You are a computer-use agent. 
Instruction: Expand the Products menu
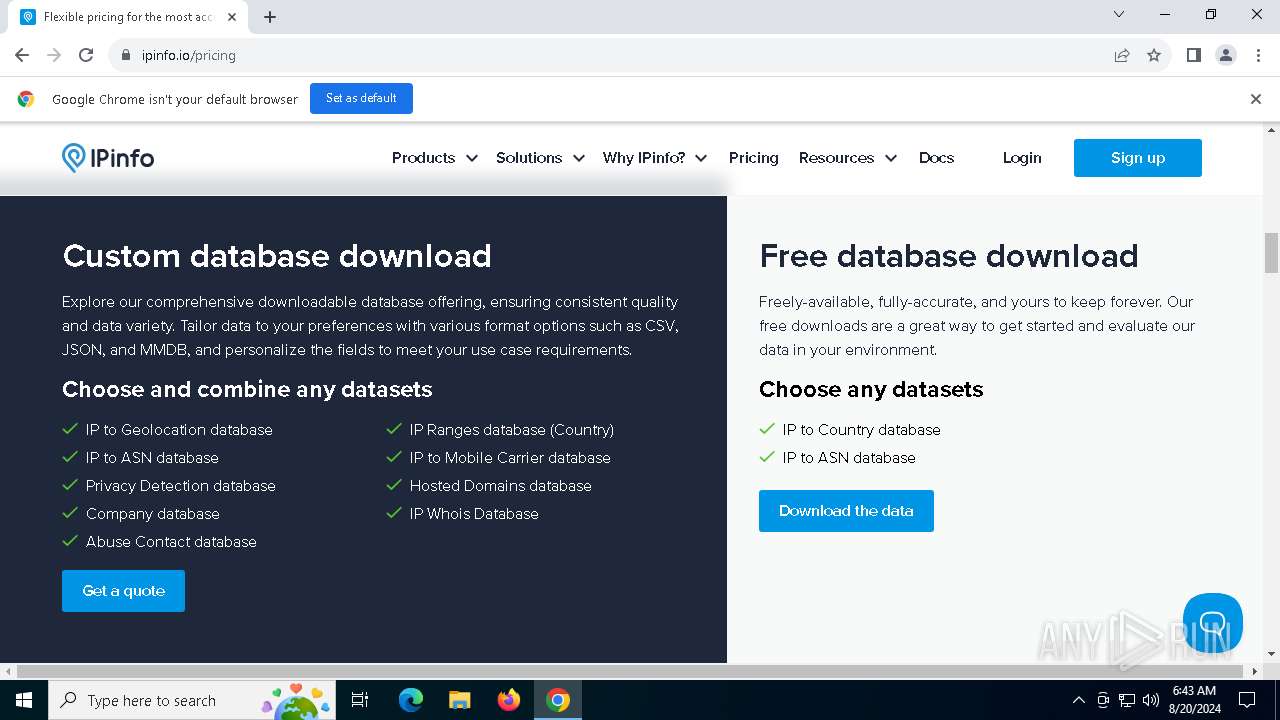434,158
